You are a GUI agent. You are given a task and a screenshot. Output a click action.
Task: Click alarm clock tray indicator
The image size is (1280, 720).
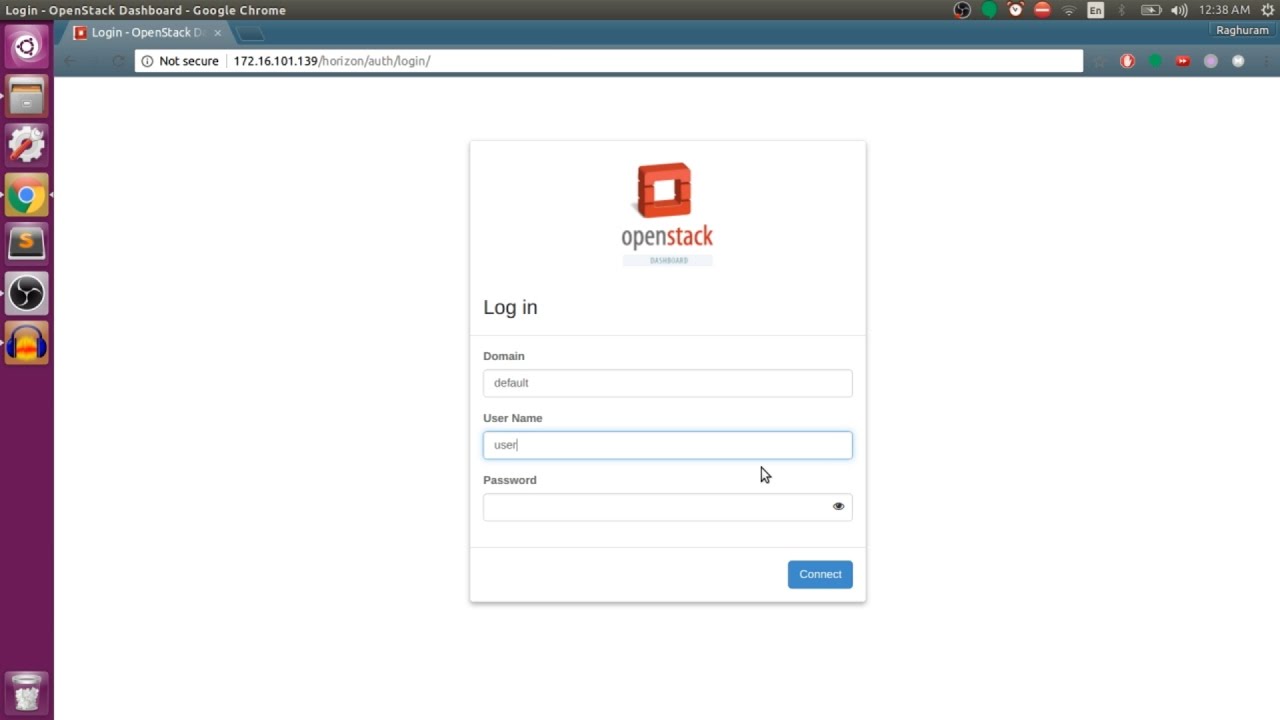1016,10
